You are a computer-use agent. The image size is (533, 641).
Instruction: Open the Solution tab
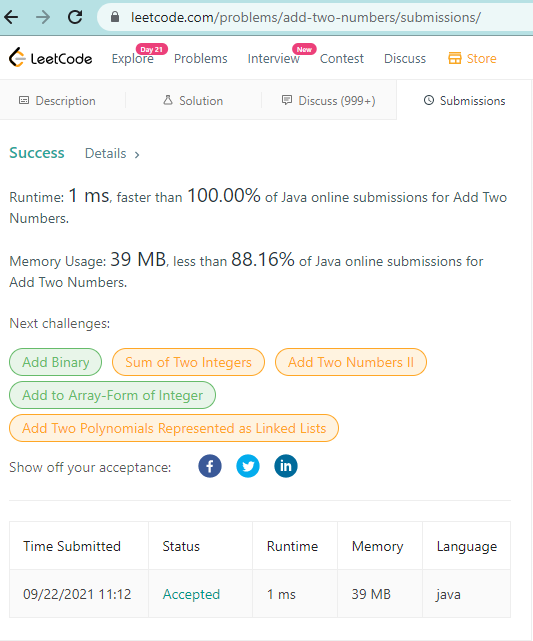click(193, 101)
